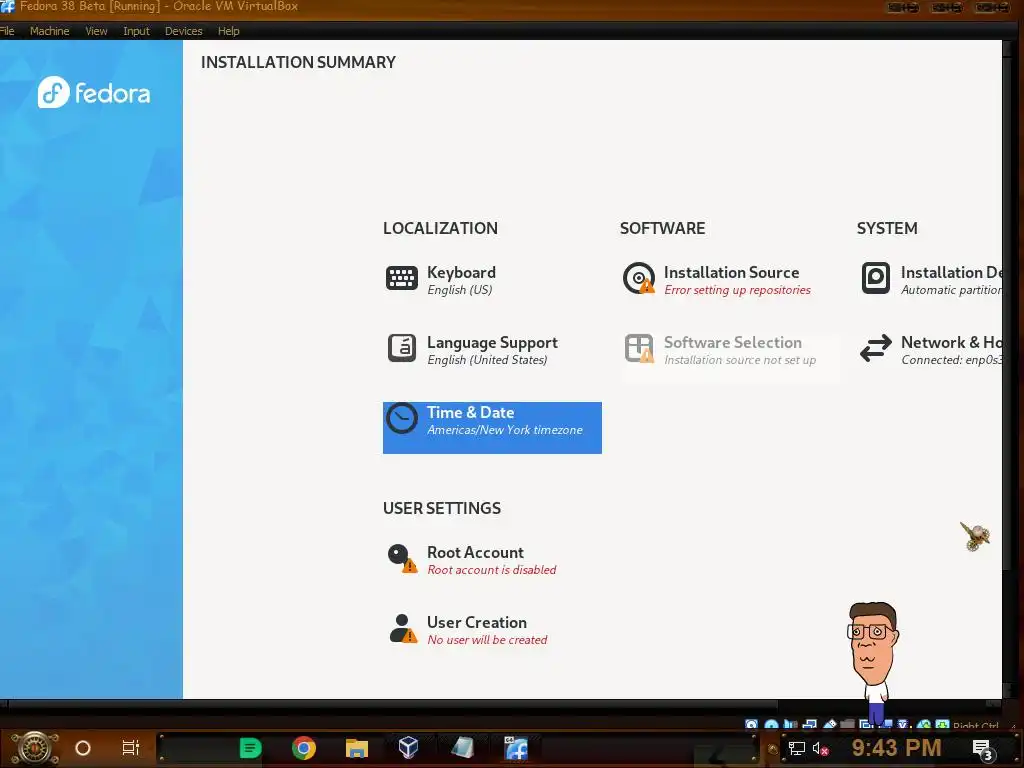Click 'Americas/New York timezone' text

click(x=505, y=430)
